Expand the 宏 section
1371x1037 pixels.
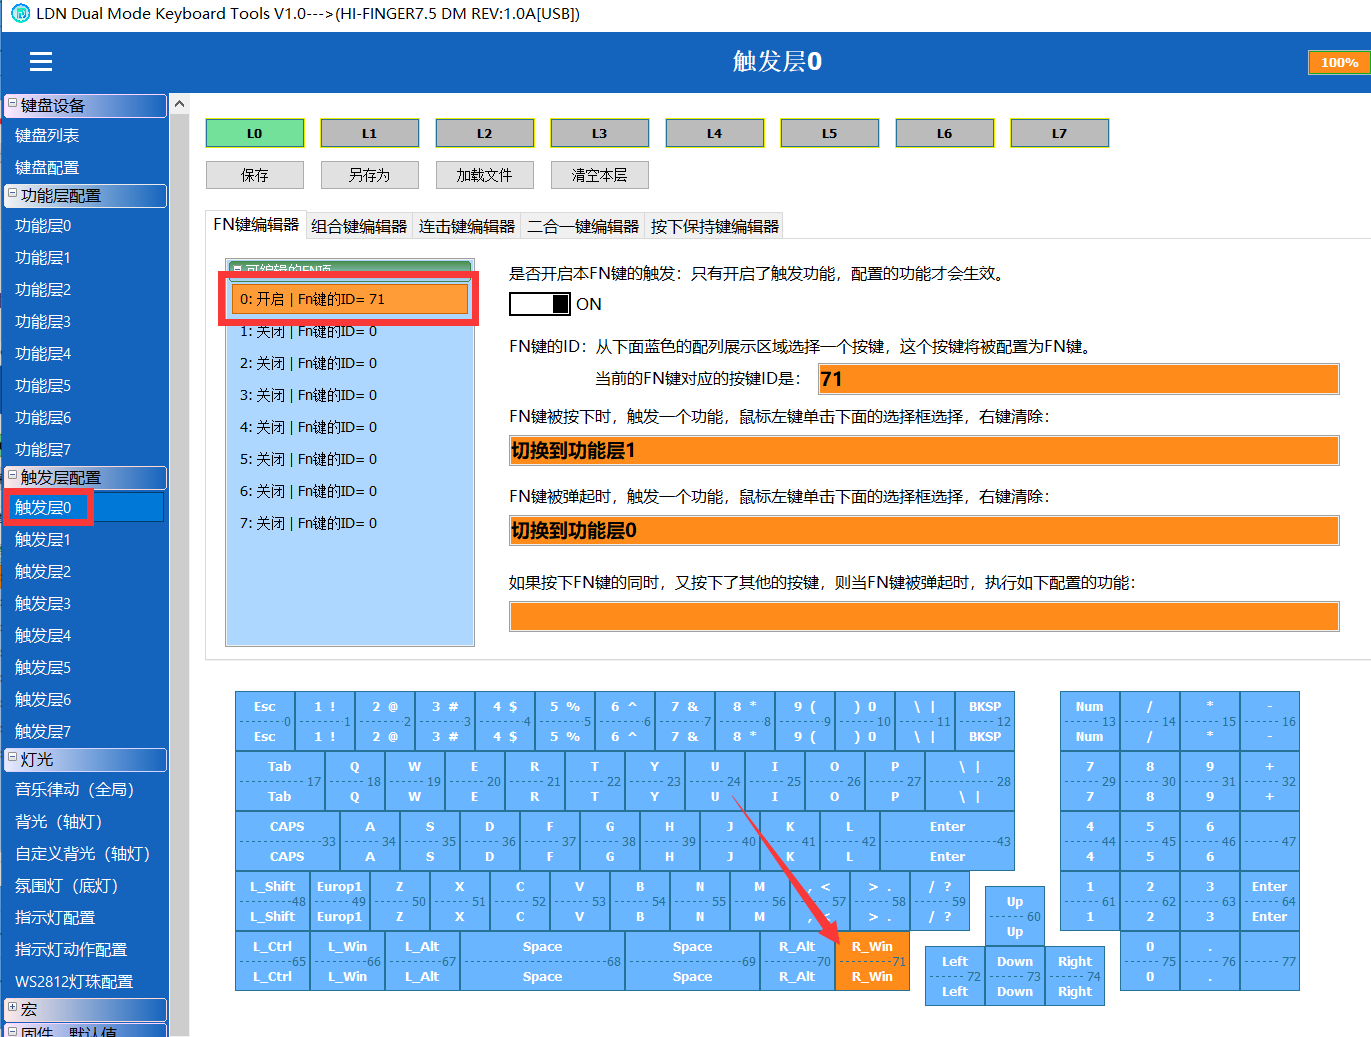click(x=12, y=1008)
